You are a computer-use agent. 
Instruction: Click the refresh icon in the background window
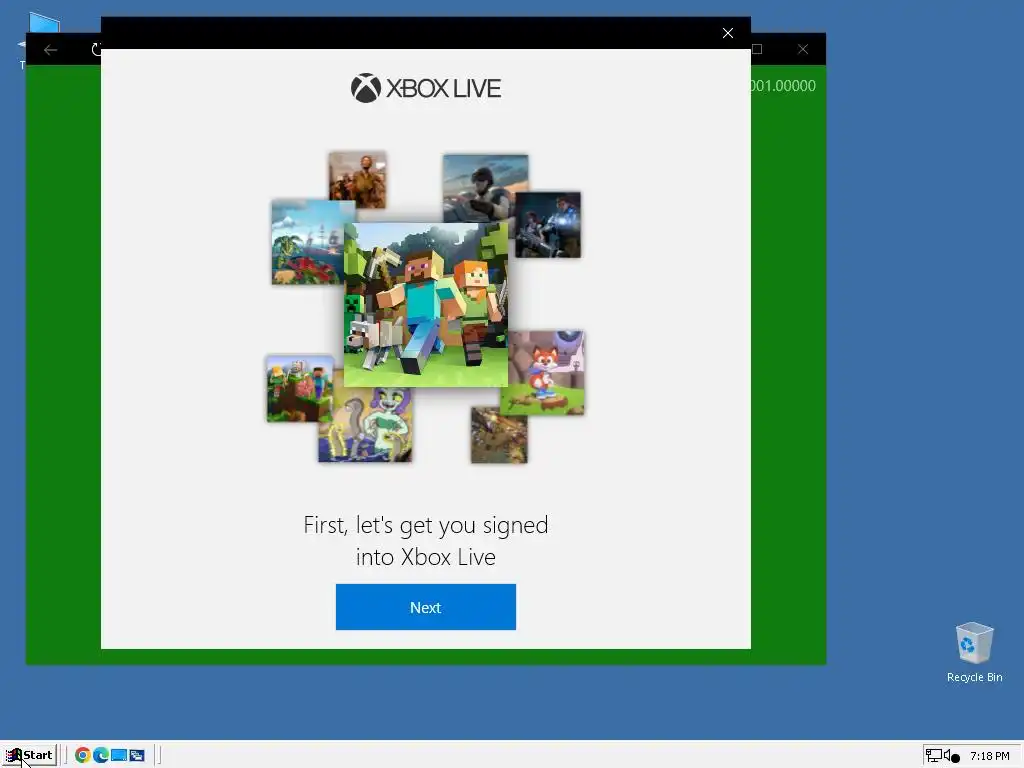tap(96, 50)
